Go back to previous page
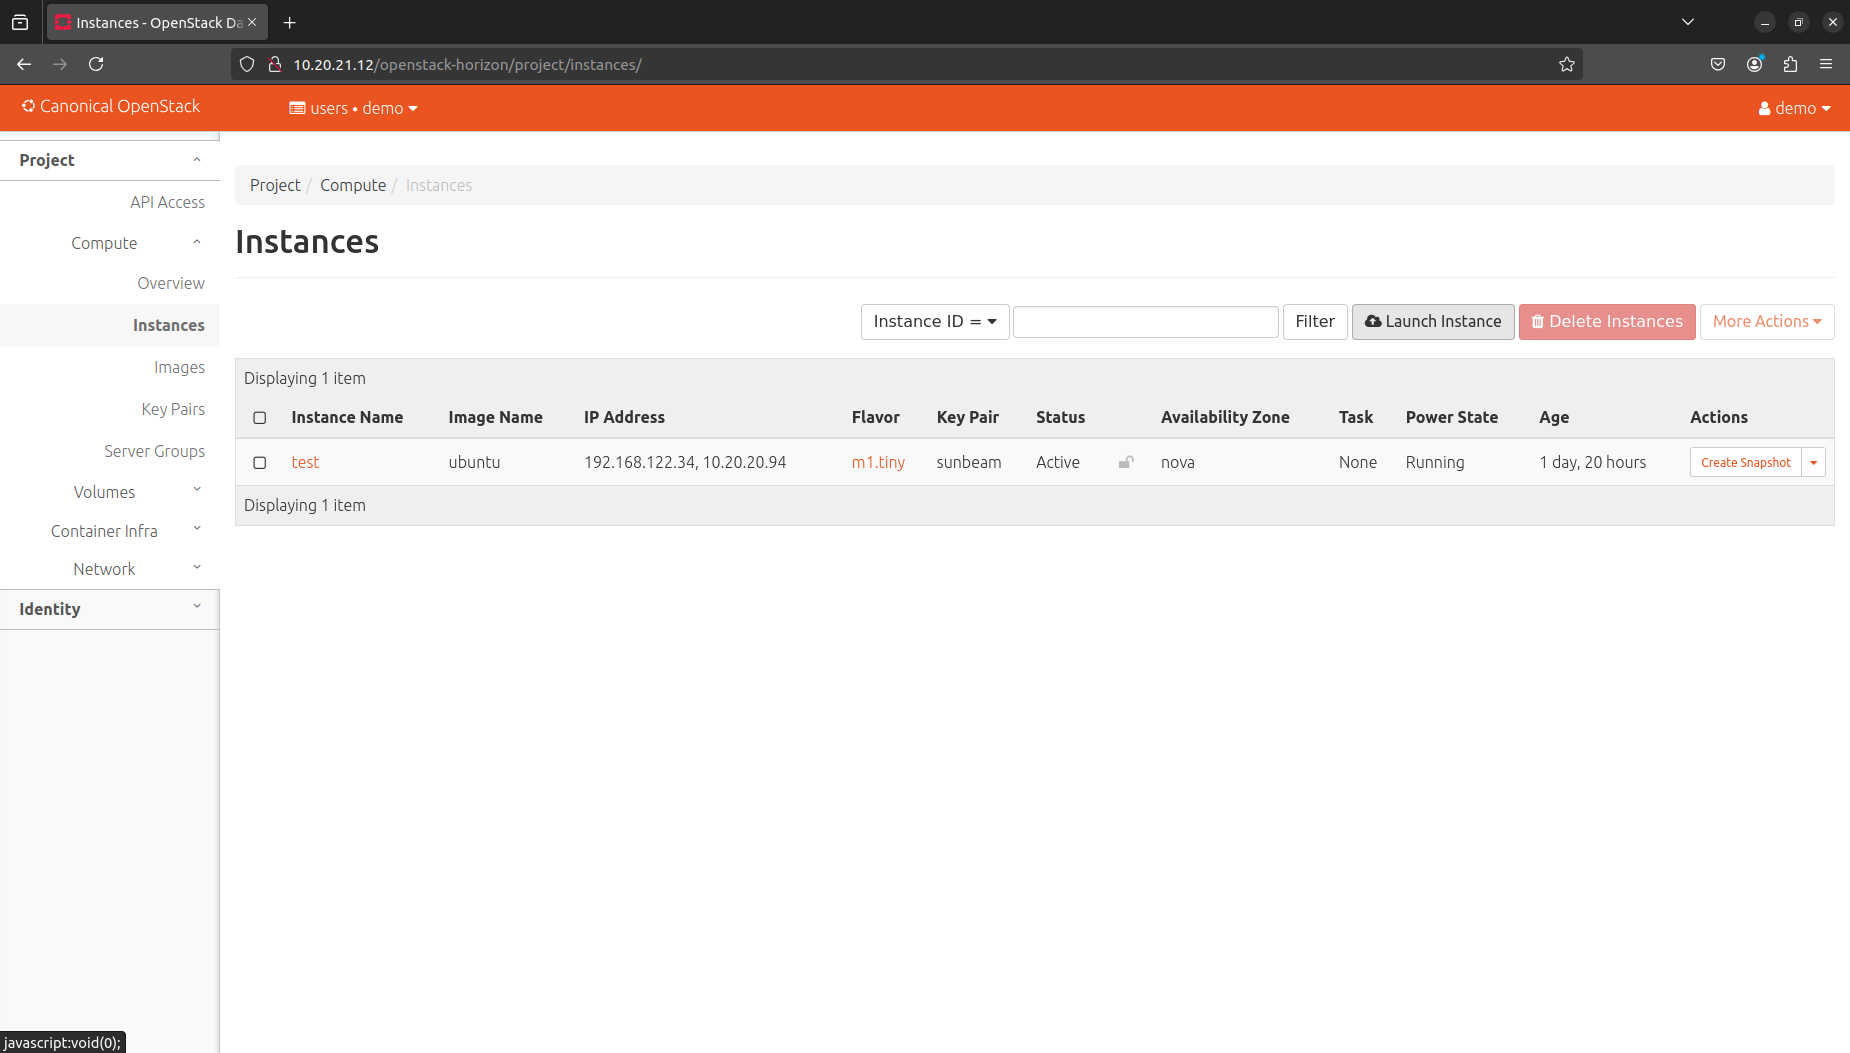 tap(24, 64)
